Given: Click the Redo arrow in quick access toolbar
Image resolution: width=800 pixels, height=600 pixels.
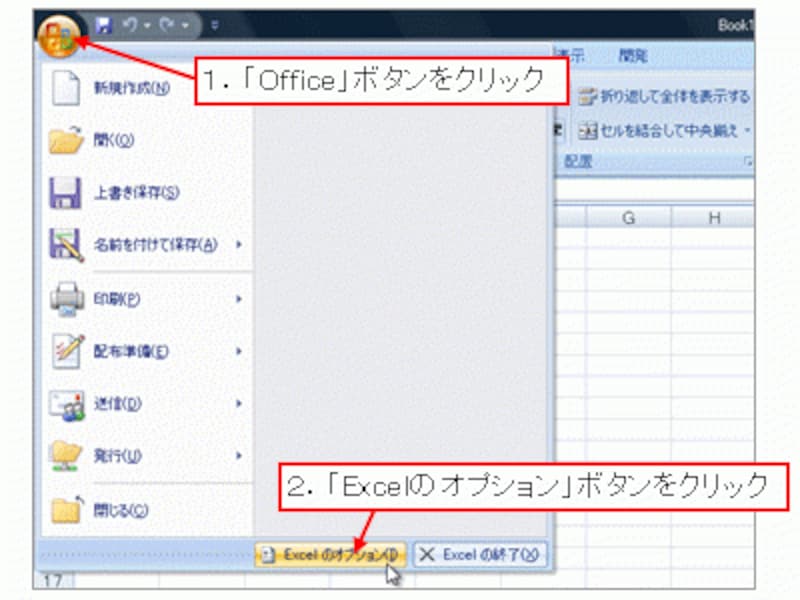Looking at the screenshot, I should (167, 24).
